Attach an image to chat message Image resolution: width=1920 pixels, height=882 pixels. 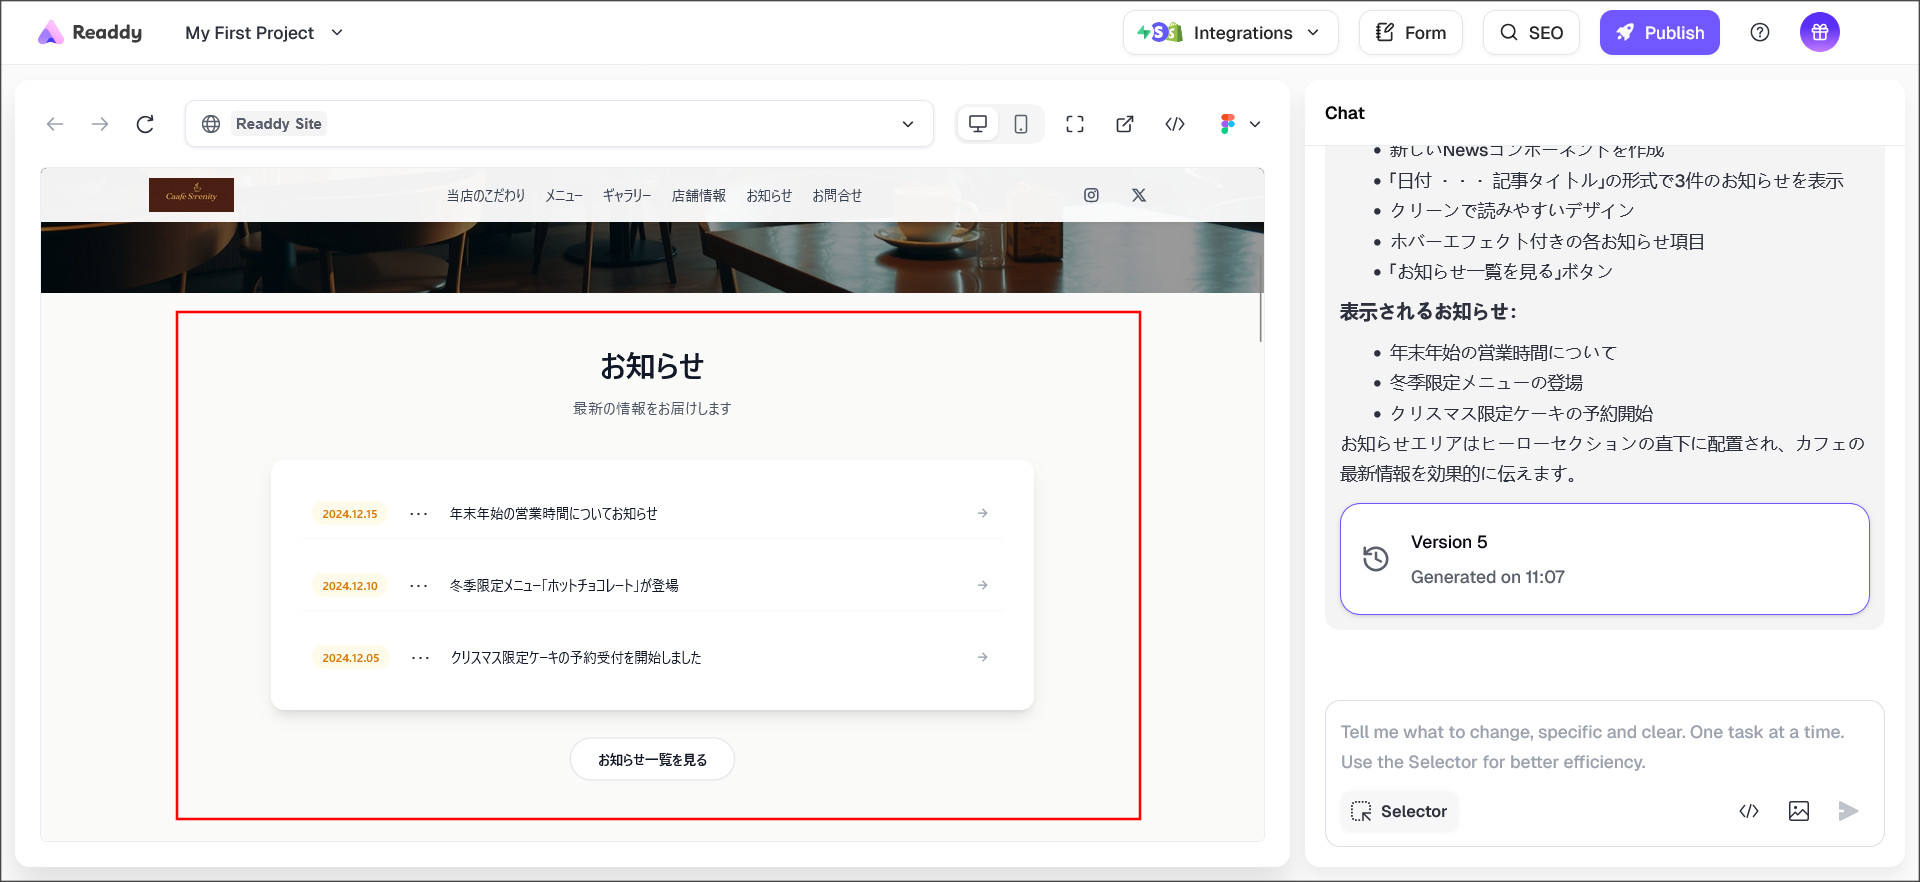1798,811
